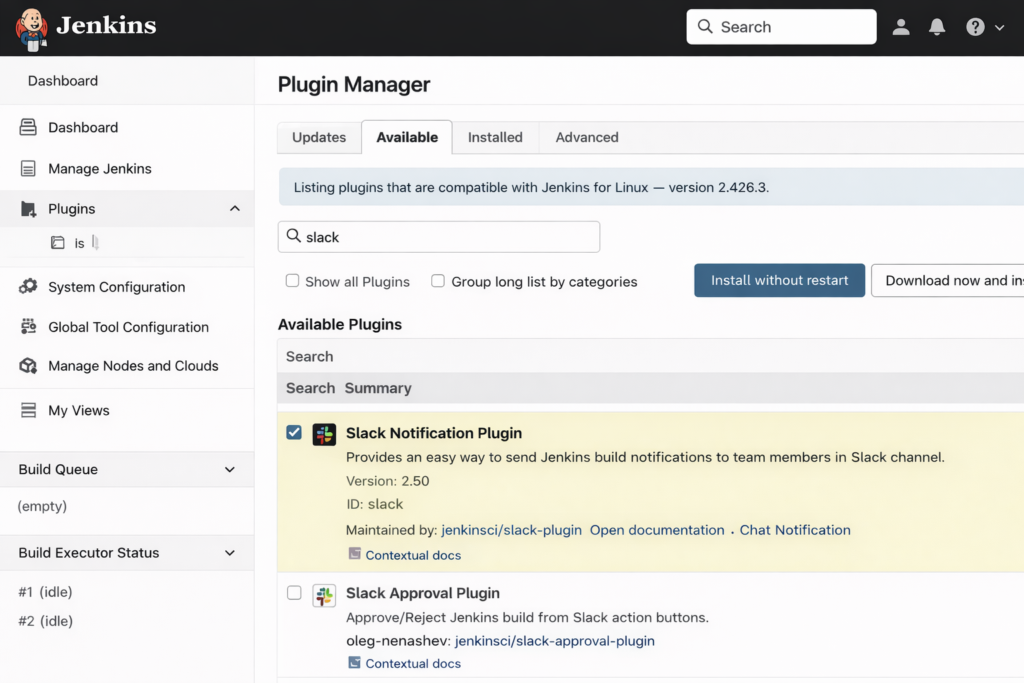The height and width of the screenshot is (683, 1024).
Task: Open the help question mark icon
Action: coord(975,27)
